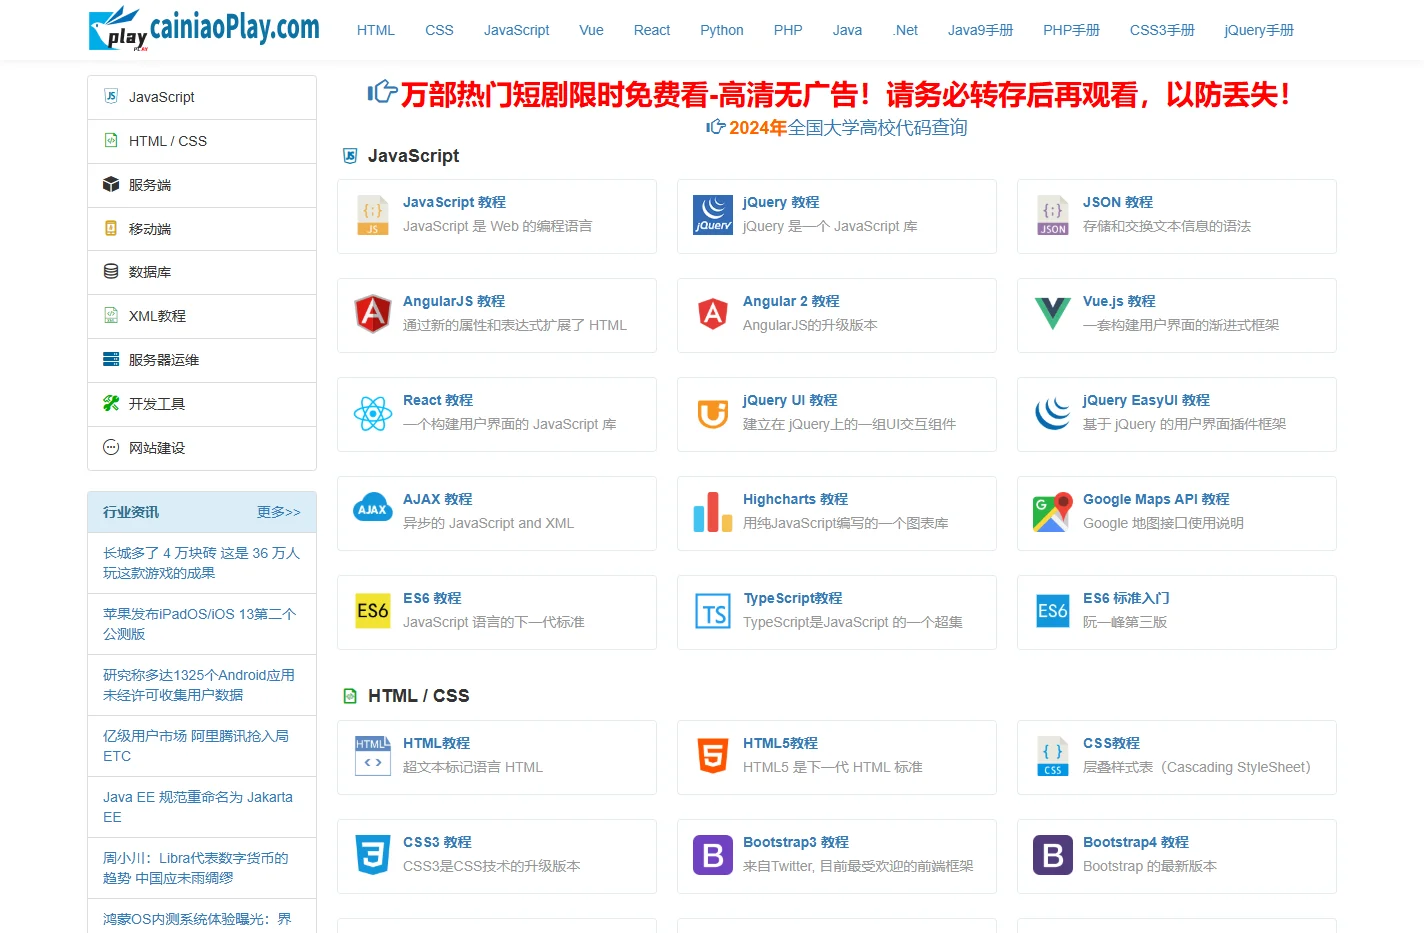The height and width of the screenshot is (933, 1424).
Task: Select 移动端 in the sidebar
Action: 202,228
